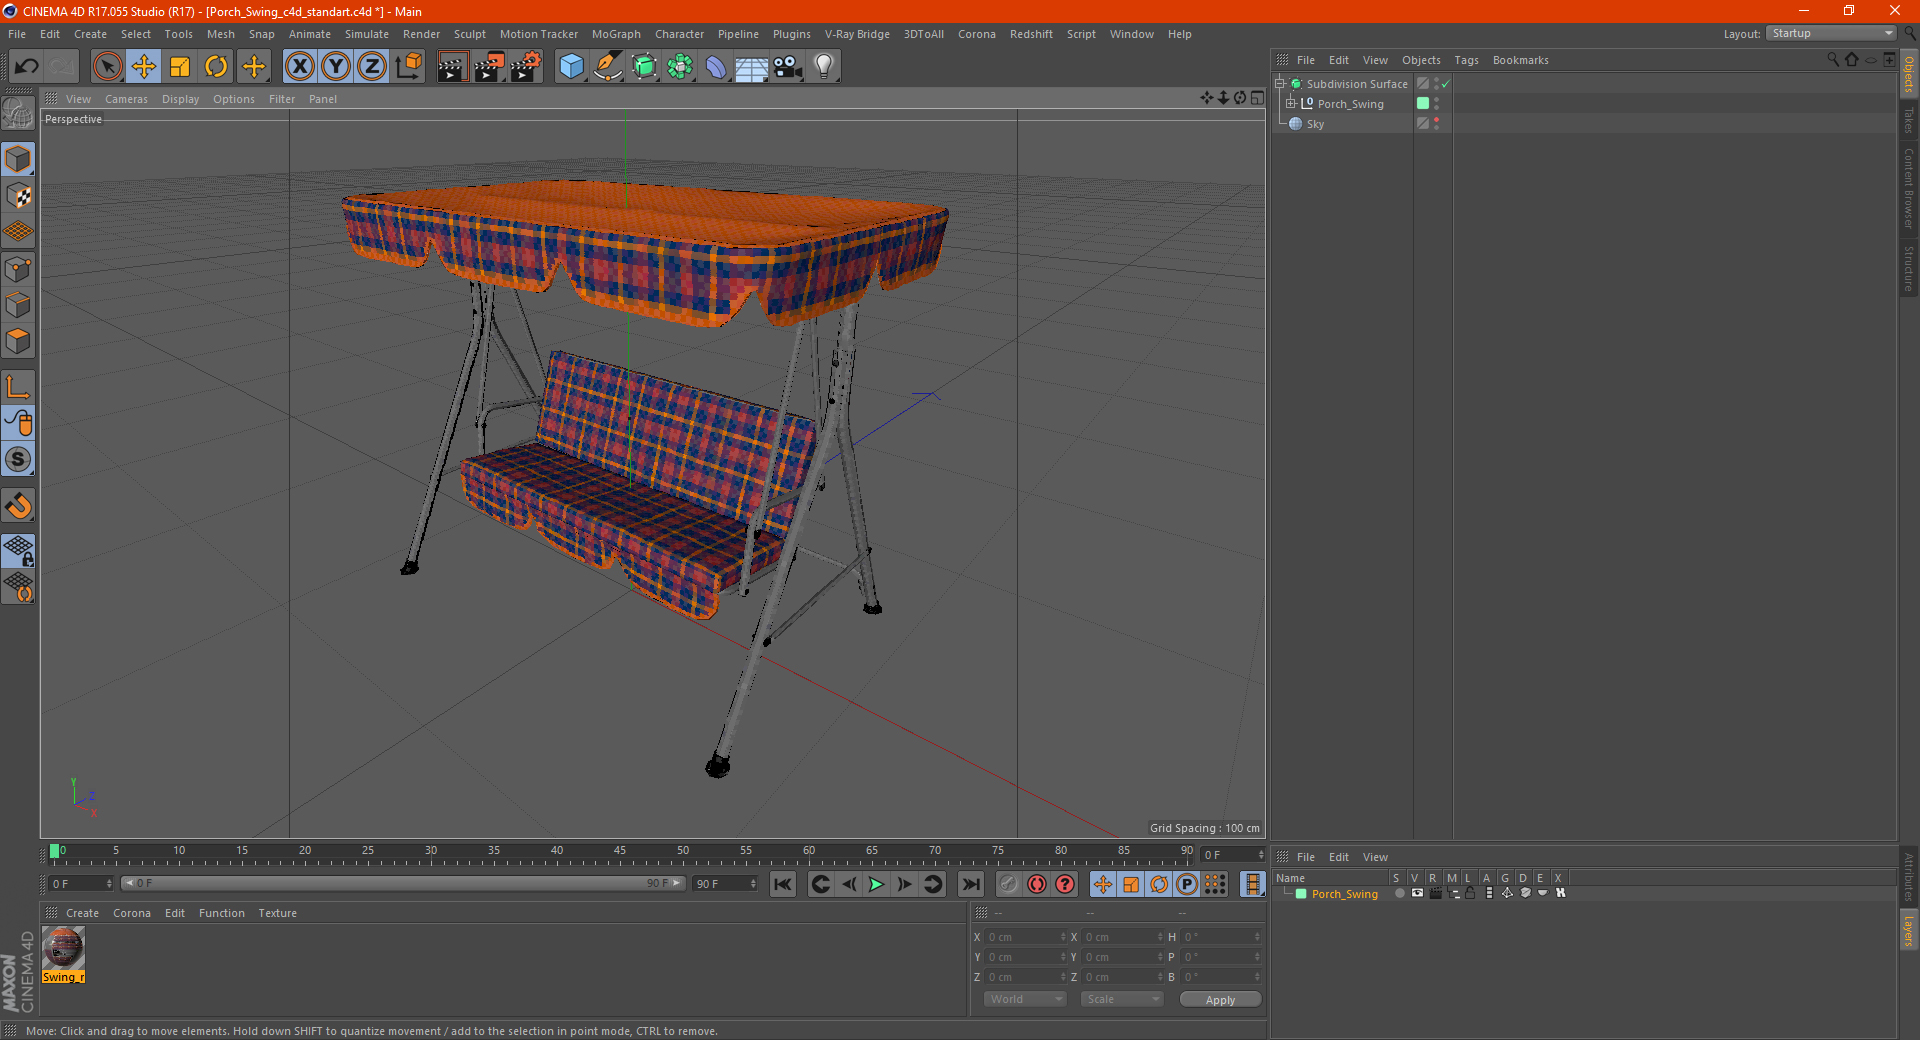1920x1040 pixels.
Task: Toggle Autokeying button
Action: [x=1037, y=884]
